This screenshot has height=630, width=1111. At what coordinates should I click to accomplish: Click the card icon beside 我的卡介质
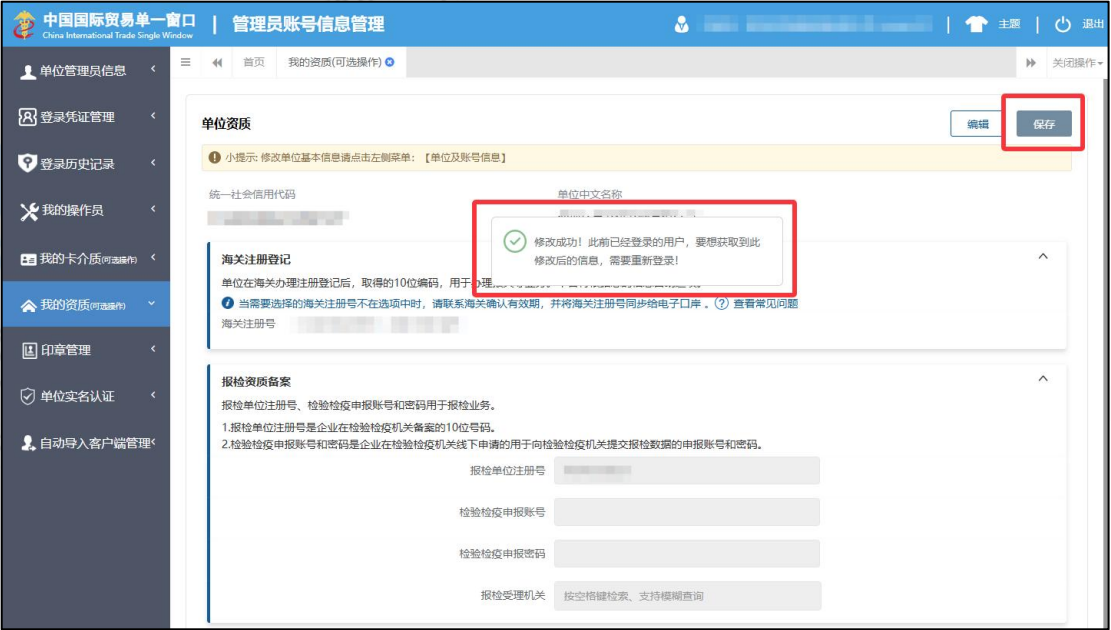28,259
